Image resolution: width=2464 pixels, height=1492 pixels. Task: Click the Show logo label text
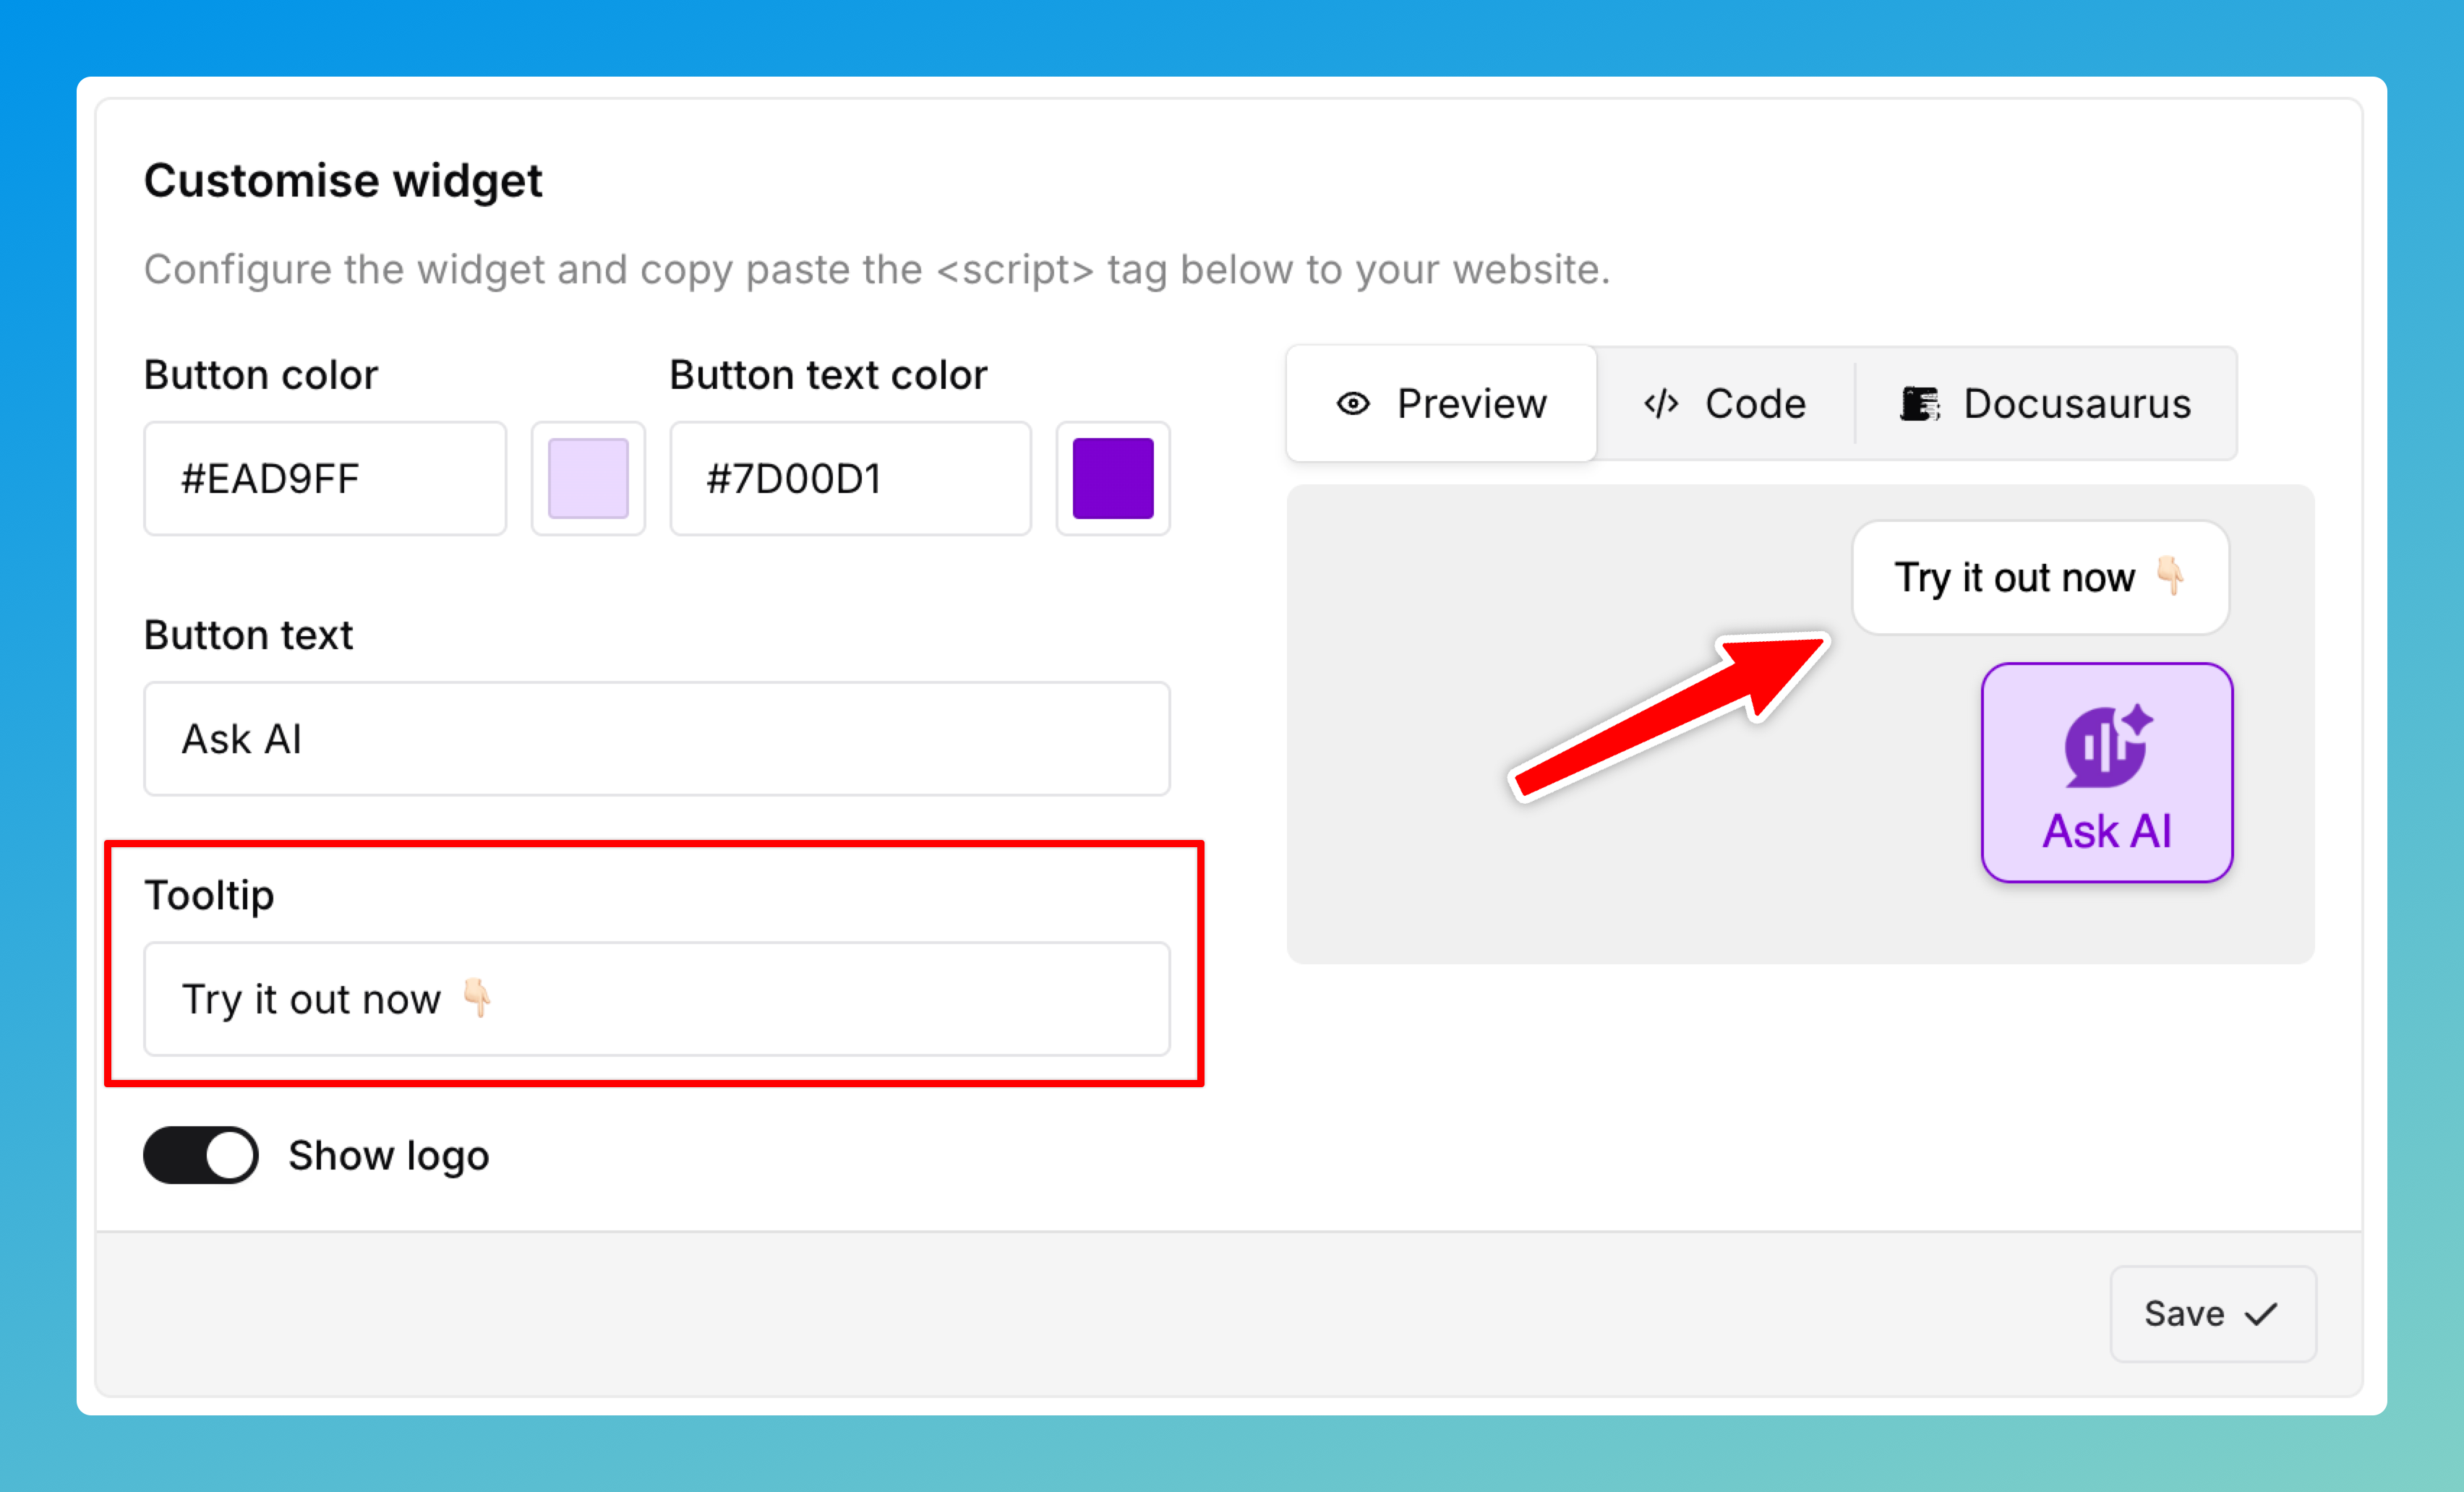point(389,1156)
